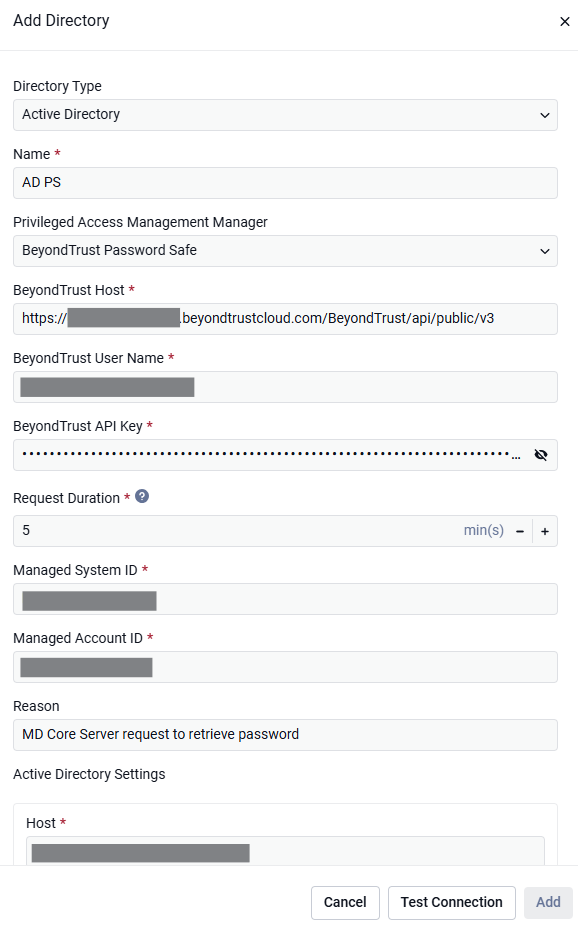Toggle API key visibility eye icon

click(540, 455)
